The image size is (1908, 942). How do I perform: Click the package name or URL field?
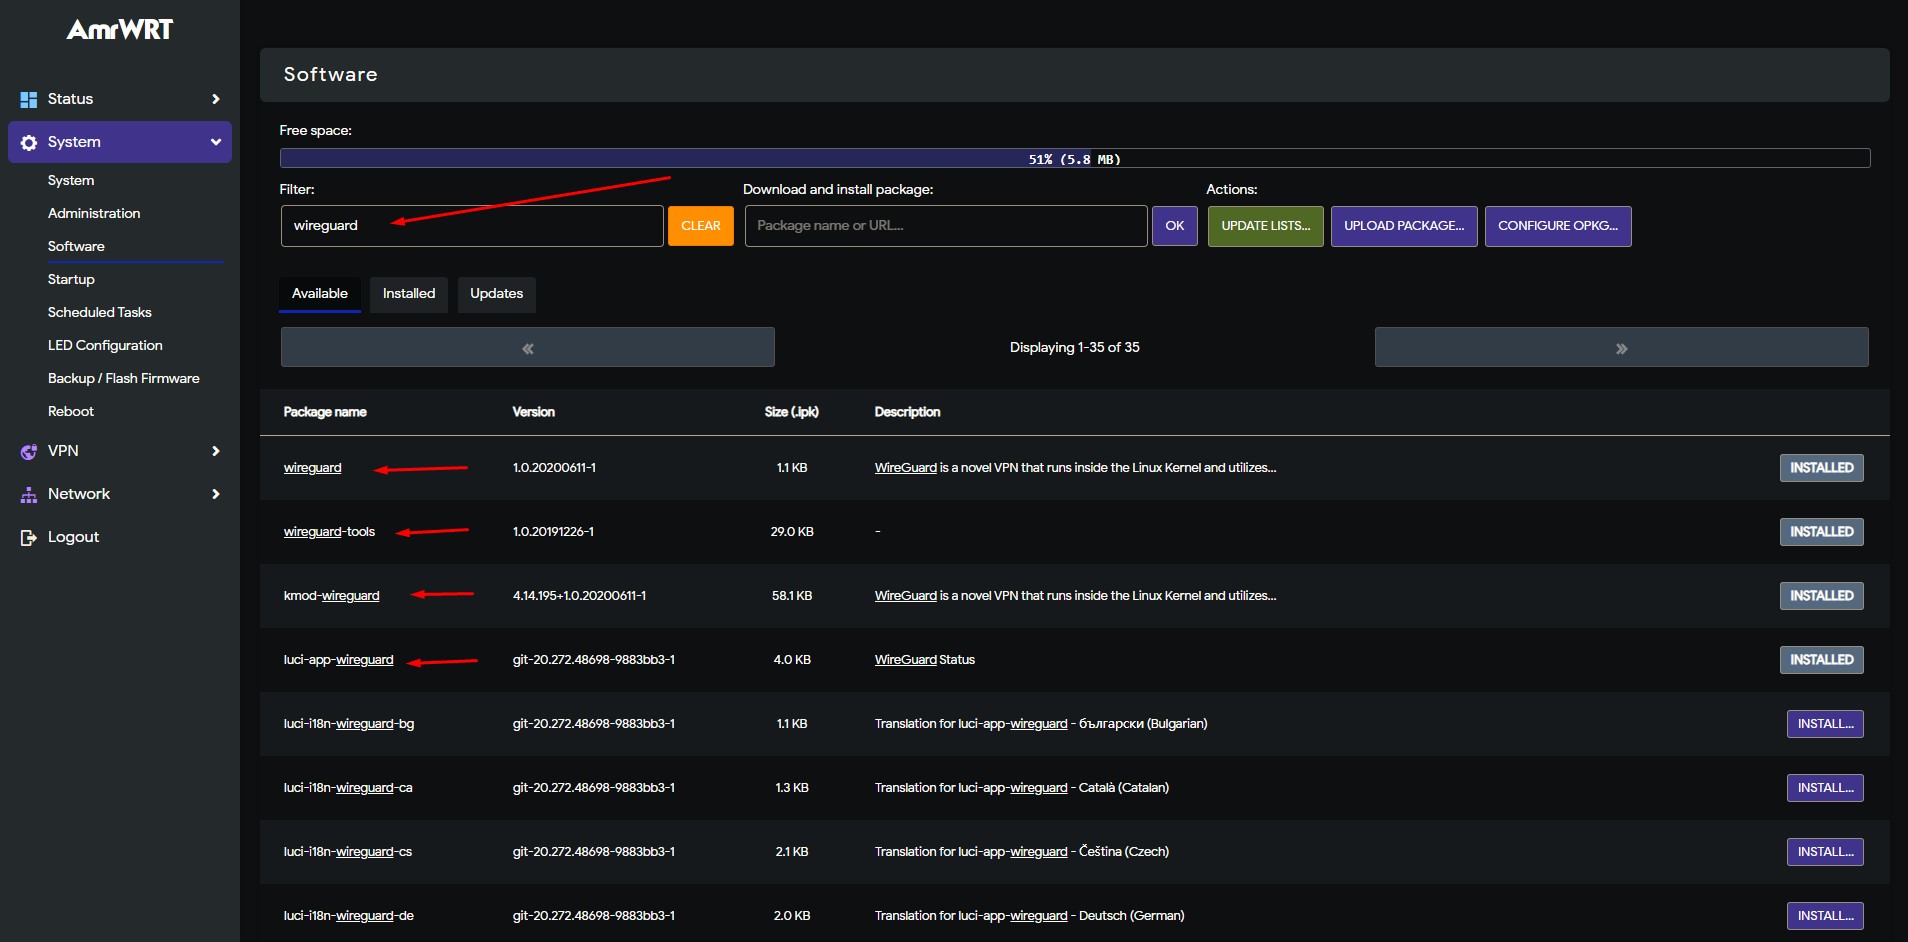click(x=946, y=226)
